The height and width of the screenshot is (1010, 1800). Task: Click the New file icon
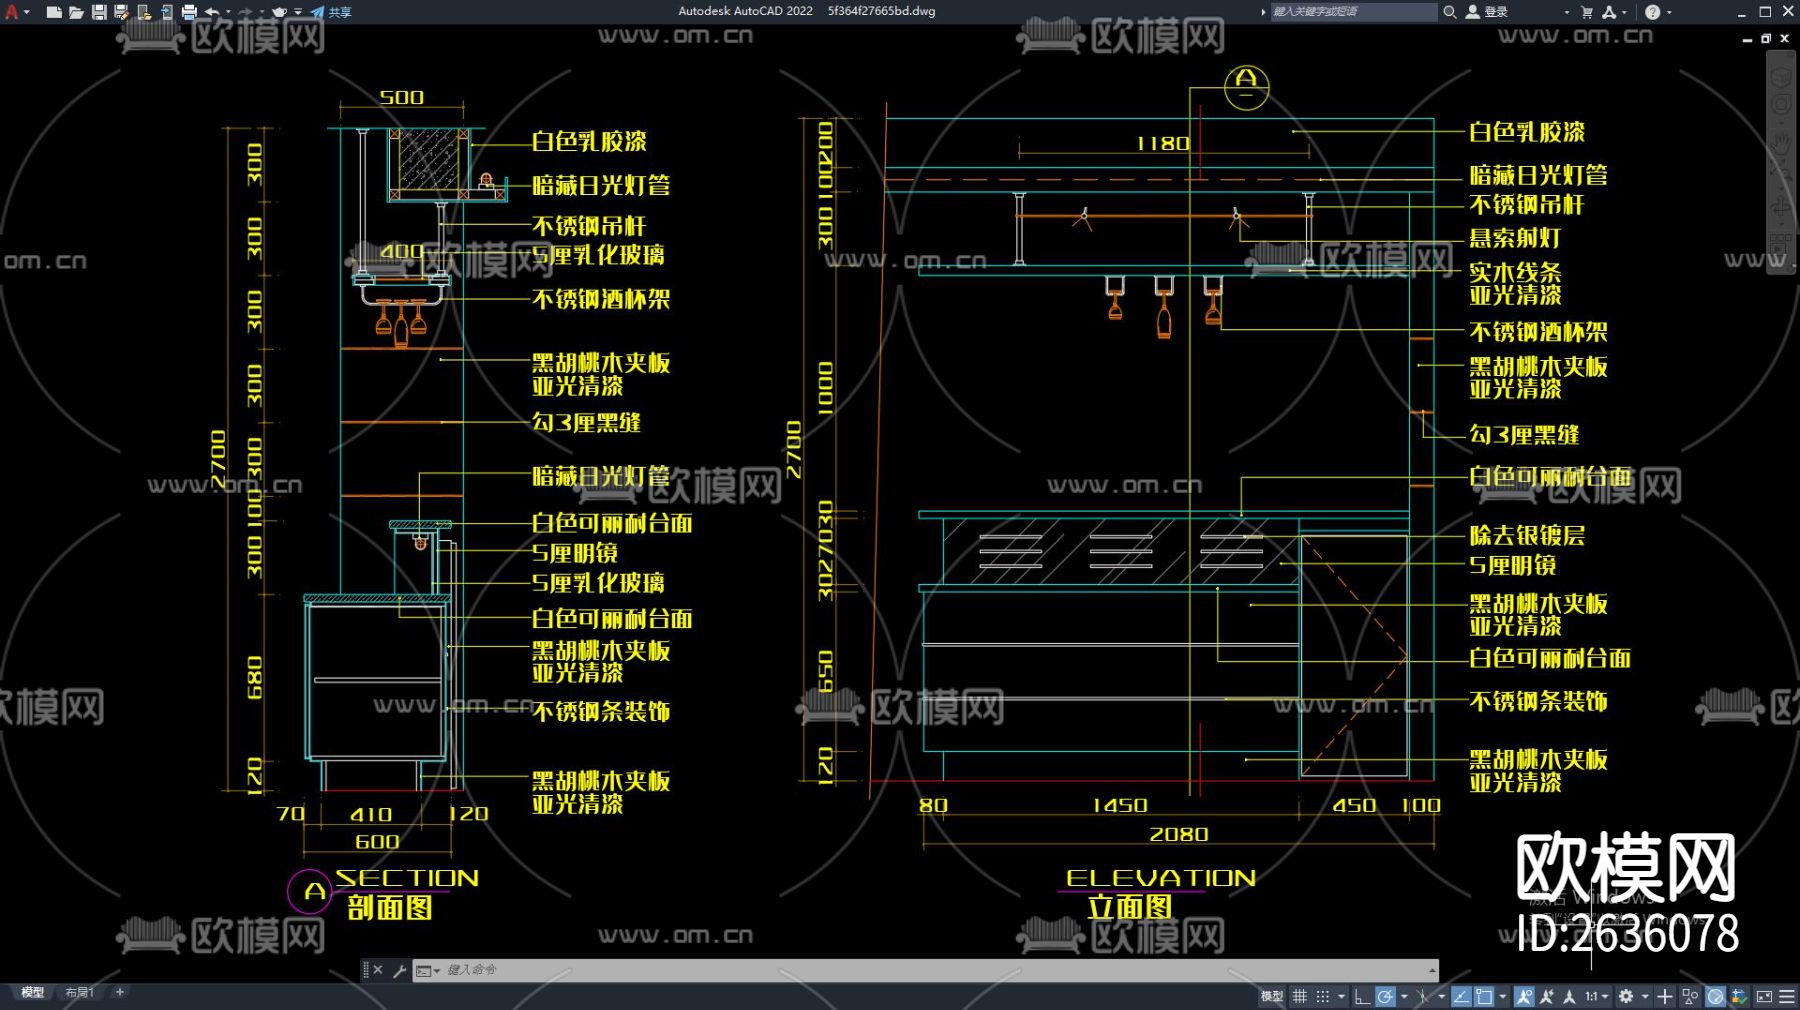54,12
